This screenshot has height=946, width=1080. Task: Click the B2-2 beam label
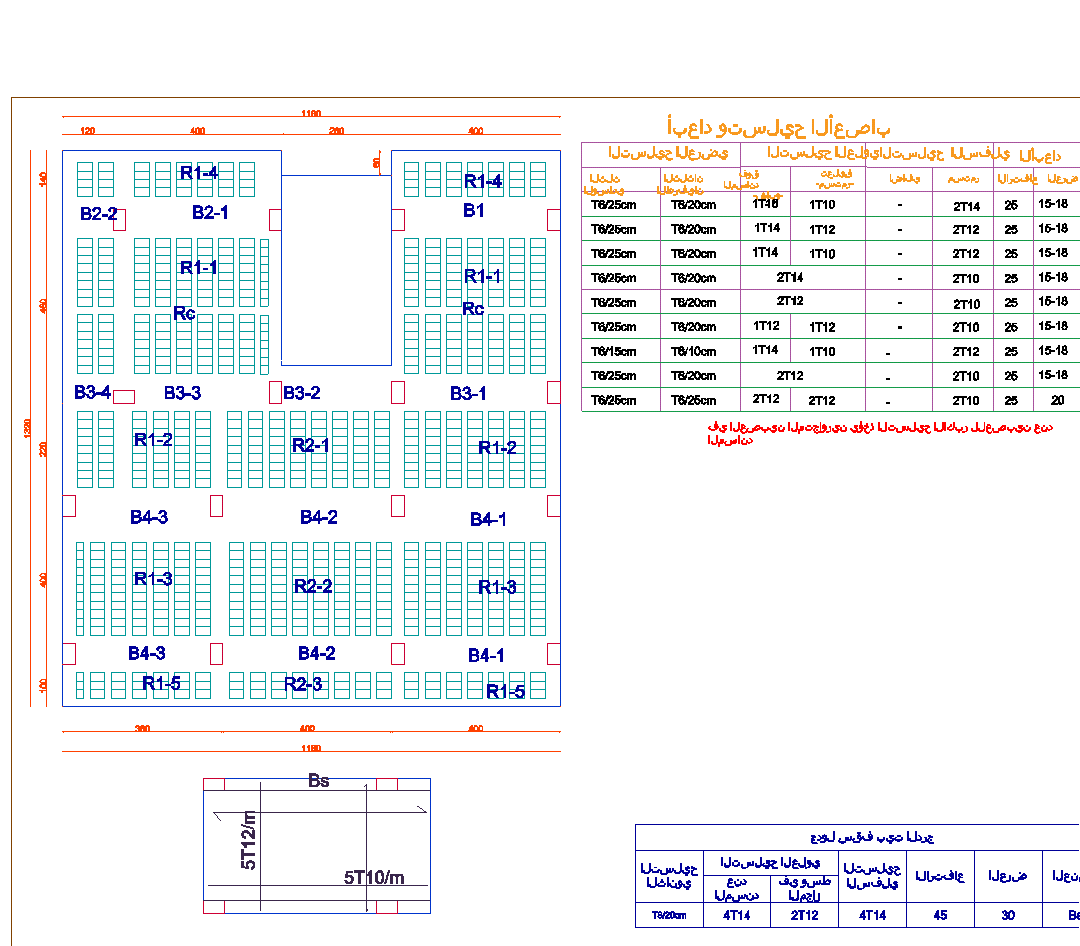coord(98,214)
